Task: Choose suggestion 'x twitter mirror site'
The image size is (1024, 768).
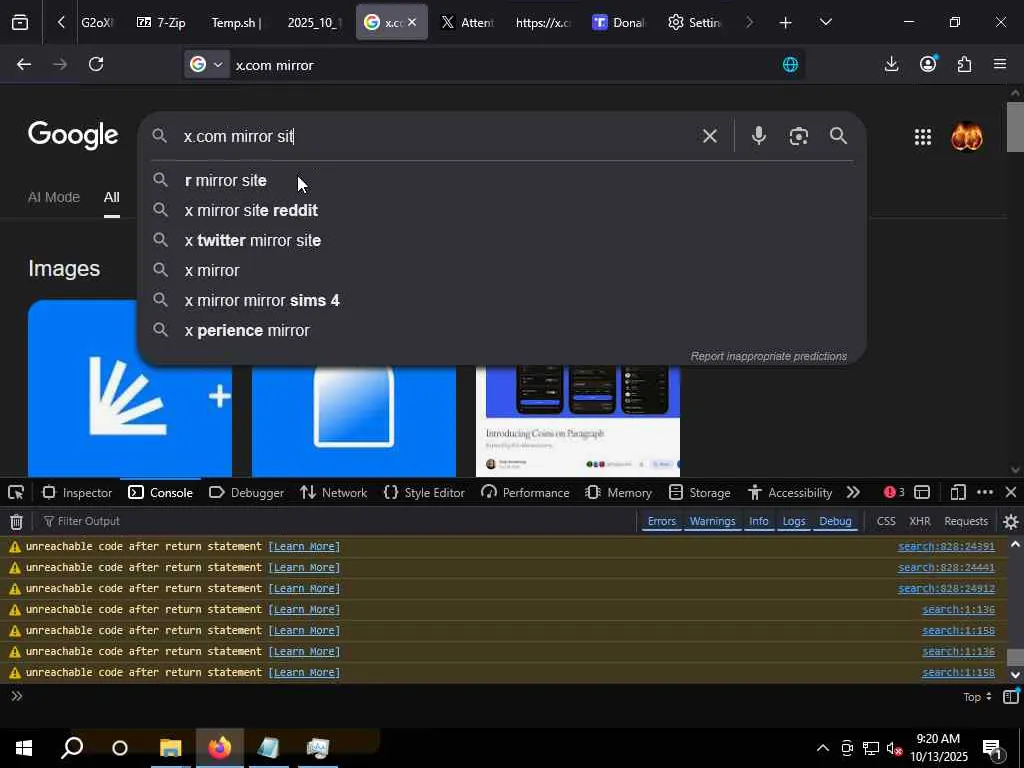Action: [x=502, y=240]
